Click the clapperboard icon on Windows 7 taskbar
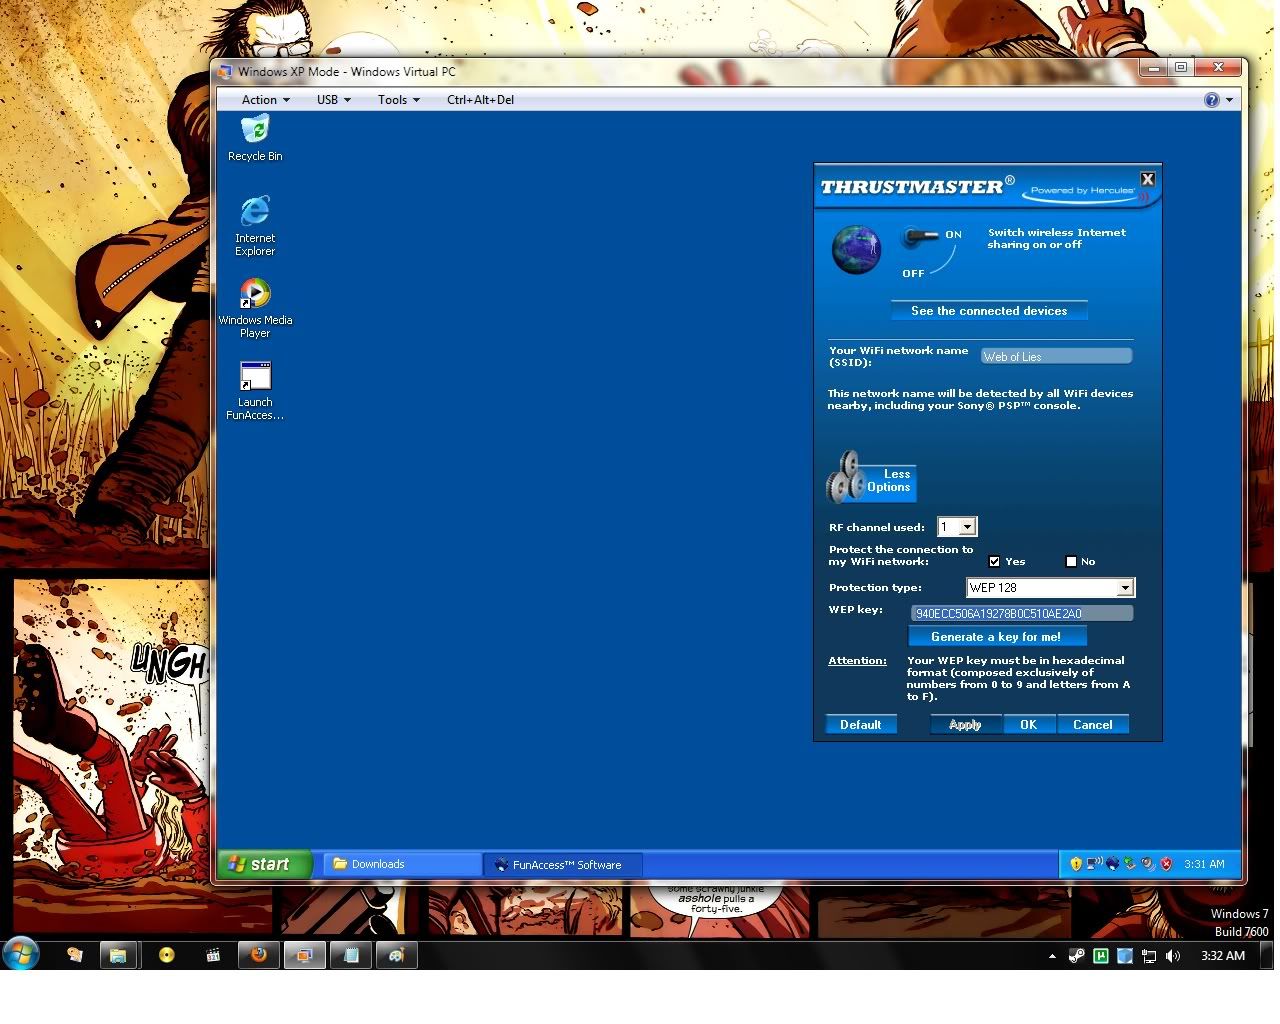The image size is (1280, 1024). 213,955
